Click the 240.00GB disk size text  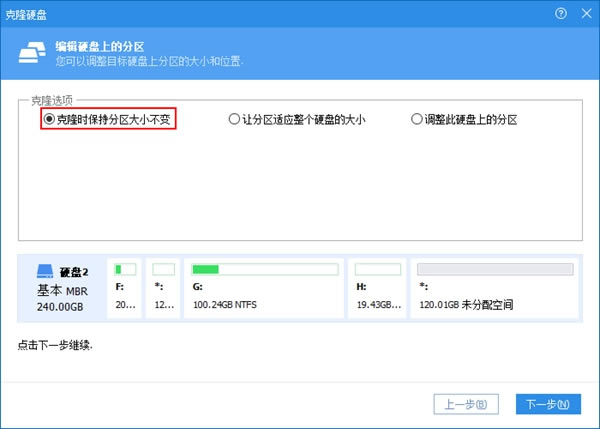point(60,307)
